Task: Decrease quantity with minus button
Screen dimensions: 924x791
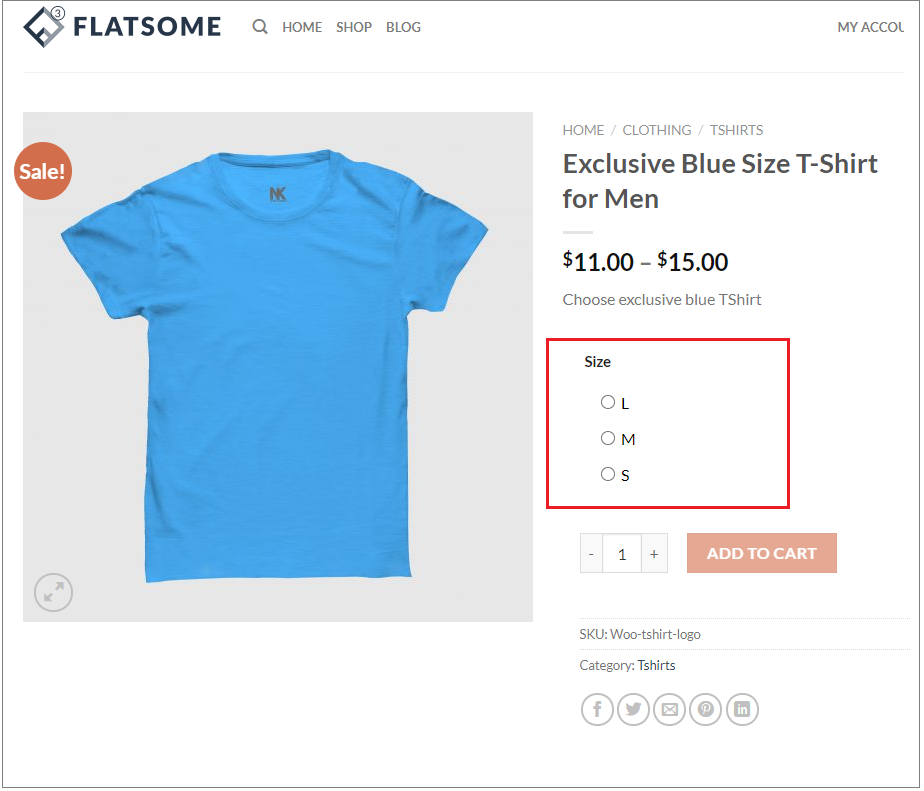Action: 591,553
